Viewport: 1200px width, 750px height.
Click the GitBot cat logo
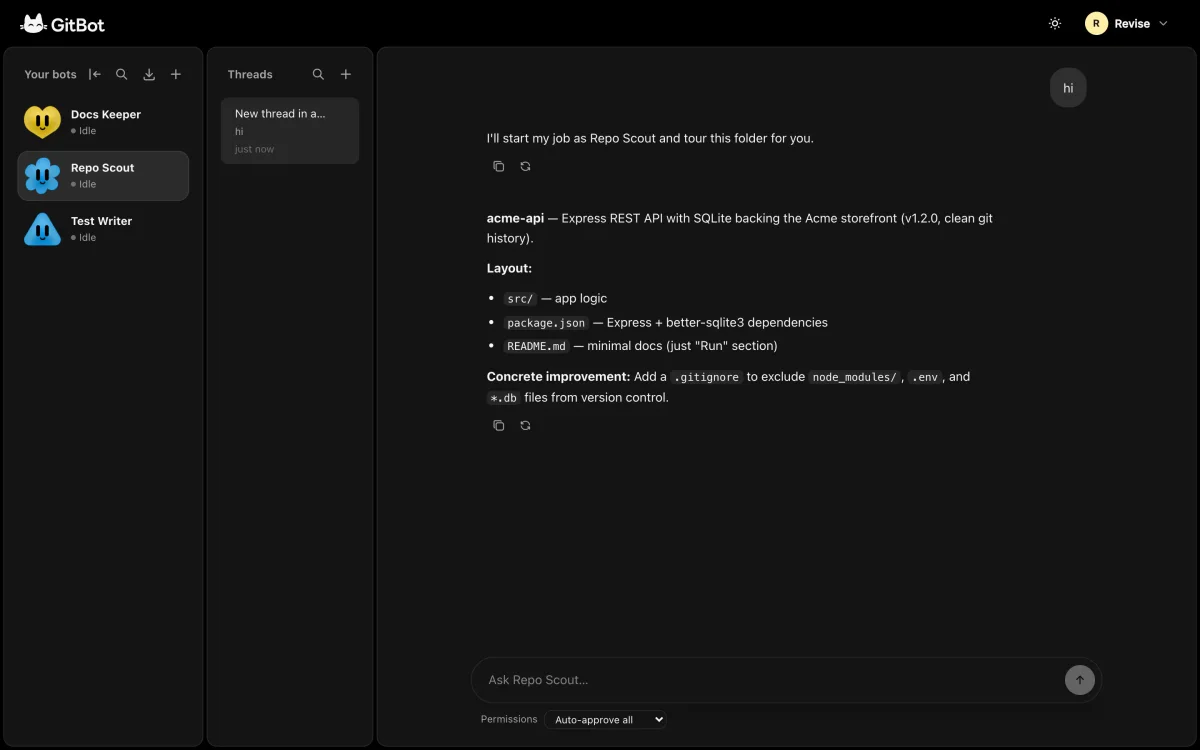(x=33, y=23)
